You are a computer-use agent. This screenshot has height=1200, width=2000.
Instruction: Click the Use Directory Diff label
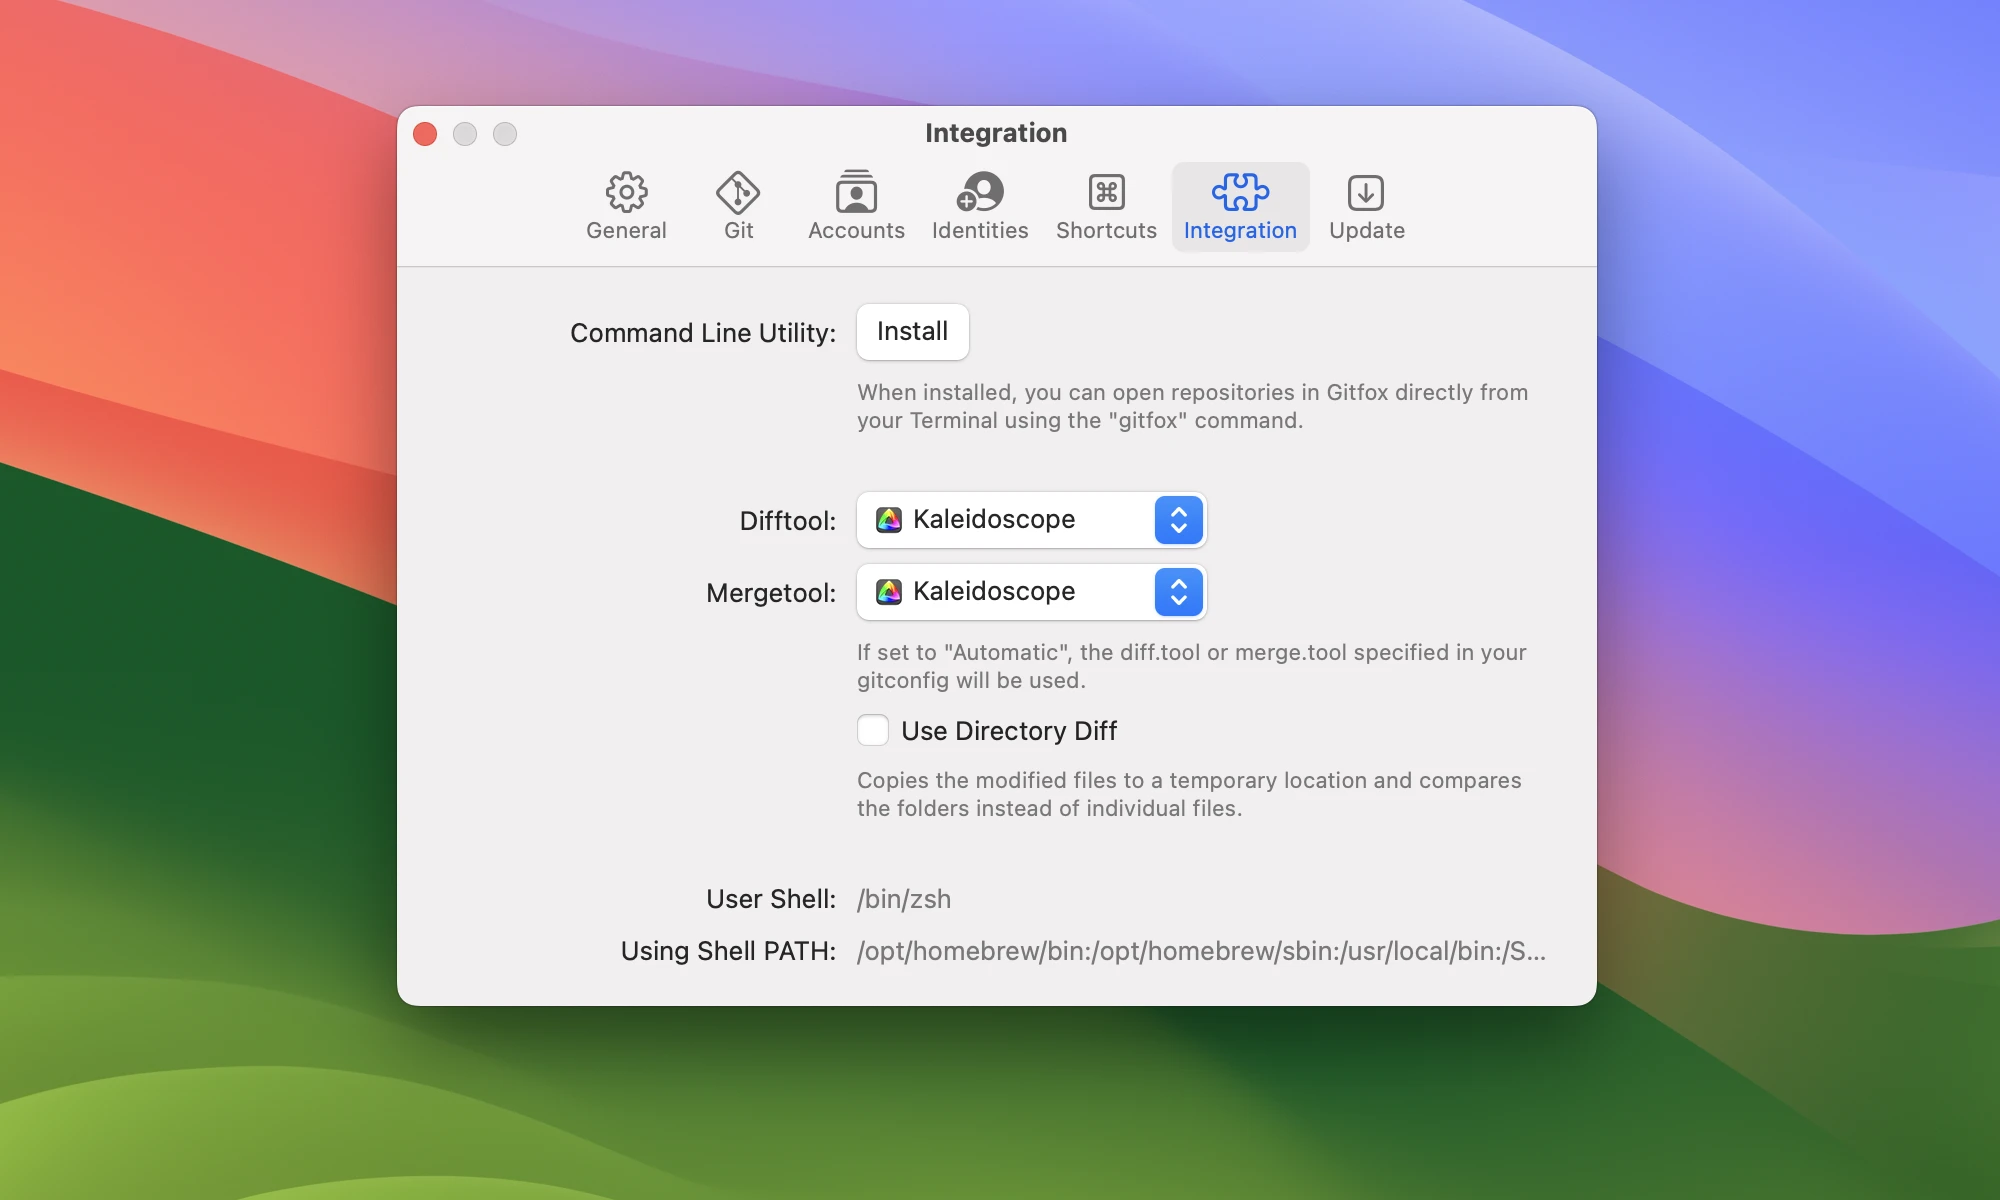point(1008,731)
